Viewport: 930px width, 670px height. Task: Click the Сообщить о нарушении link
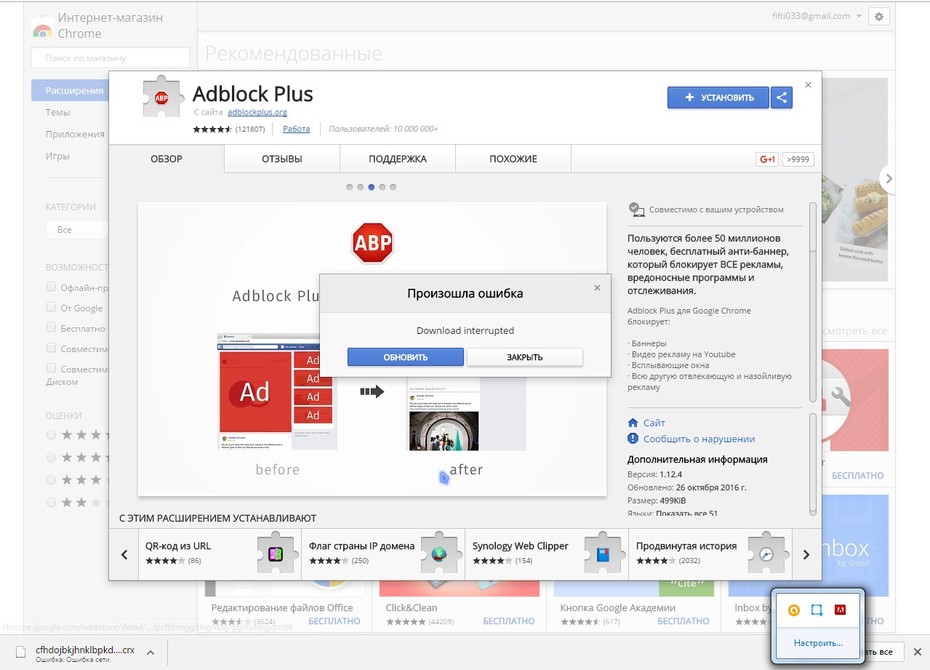click(x=699, y=439)
